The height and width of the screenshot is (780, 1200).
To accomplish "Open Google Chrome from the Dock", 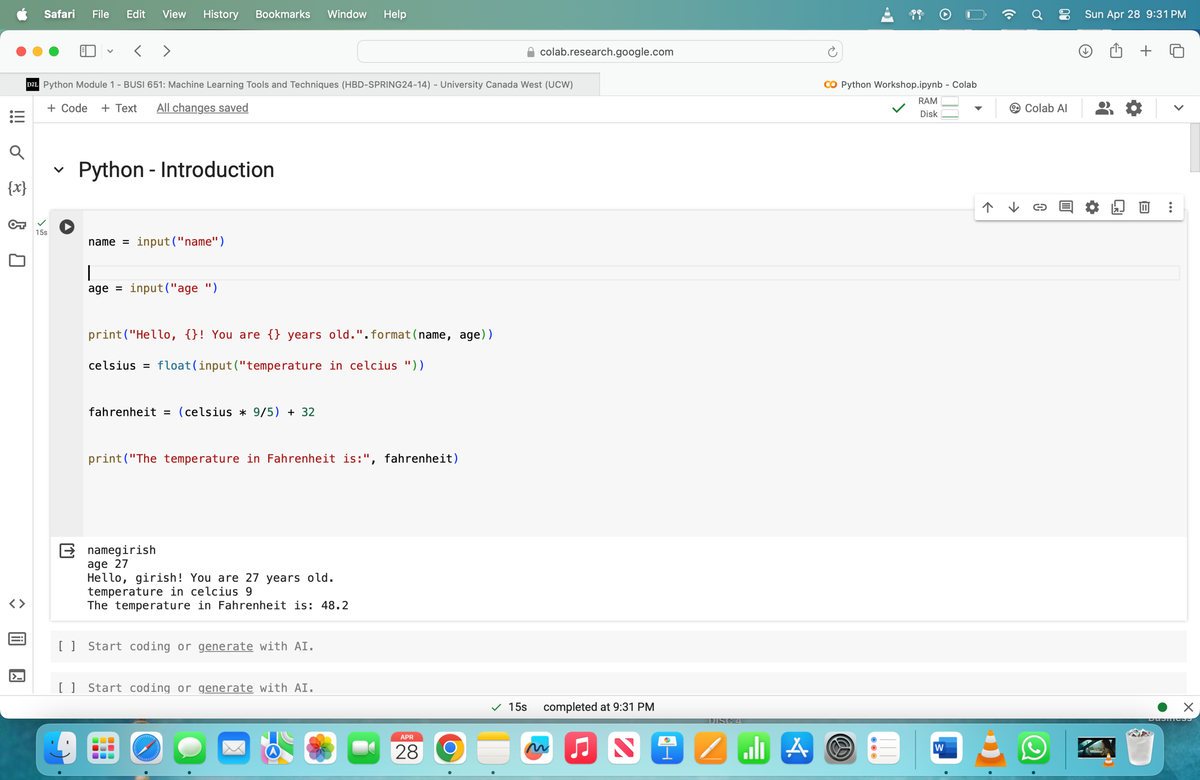I will pyautogui.click(x=450, y=747).
